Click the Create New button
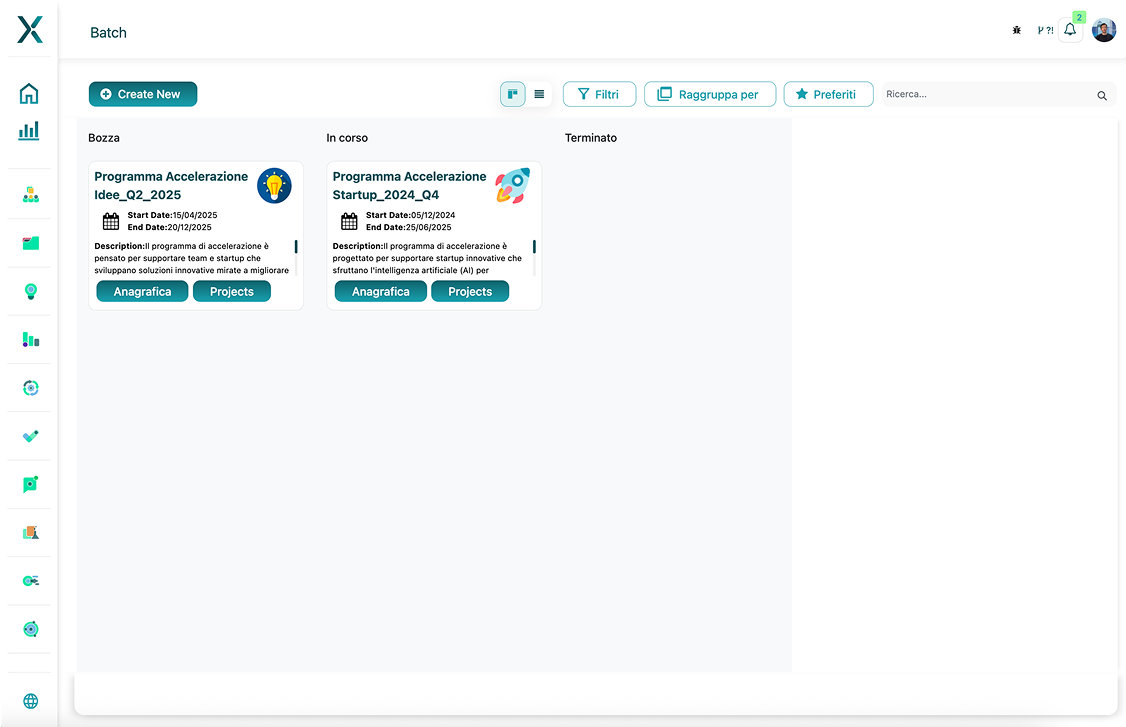The height and width of the screenshot is (727, 1126). (143, 94)
